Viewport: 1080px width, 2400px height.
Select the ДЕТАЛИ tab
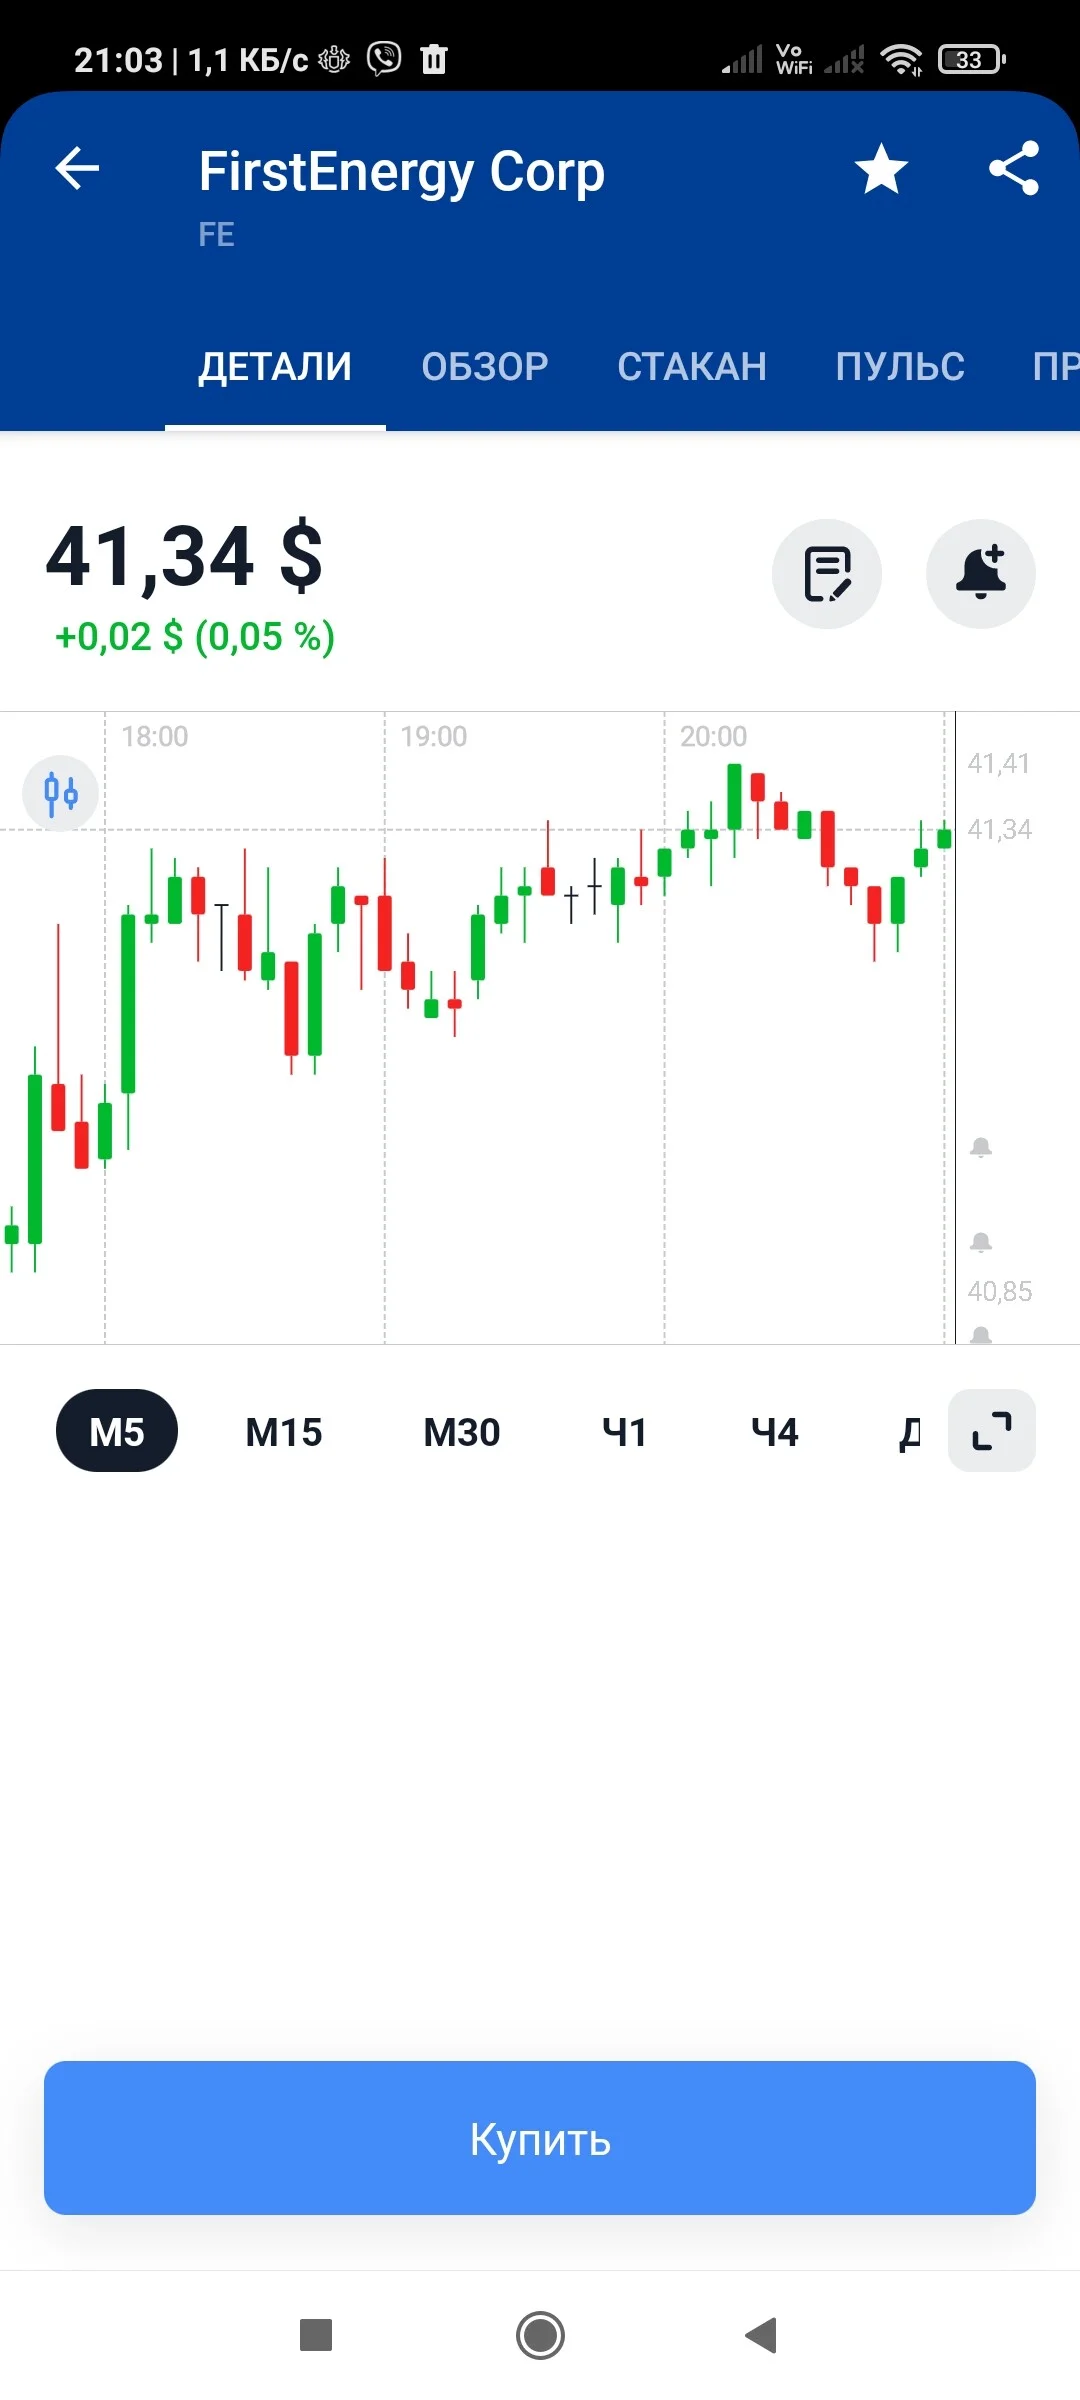pyautogui.click(x=275, y=367)
